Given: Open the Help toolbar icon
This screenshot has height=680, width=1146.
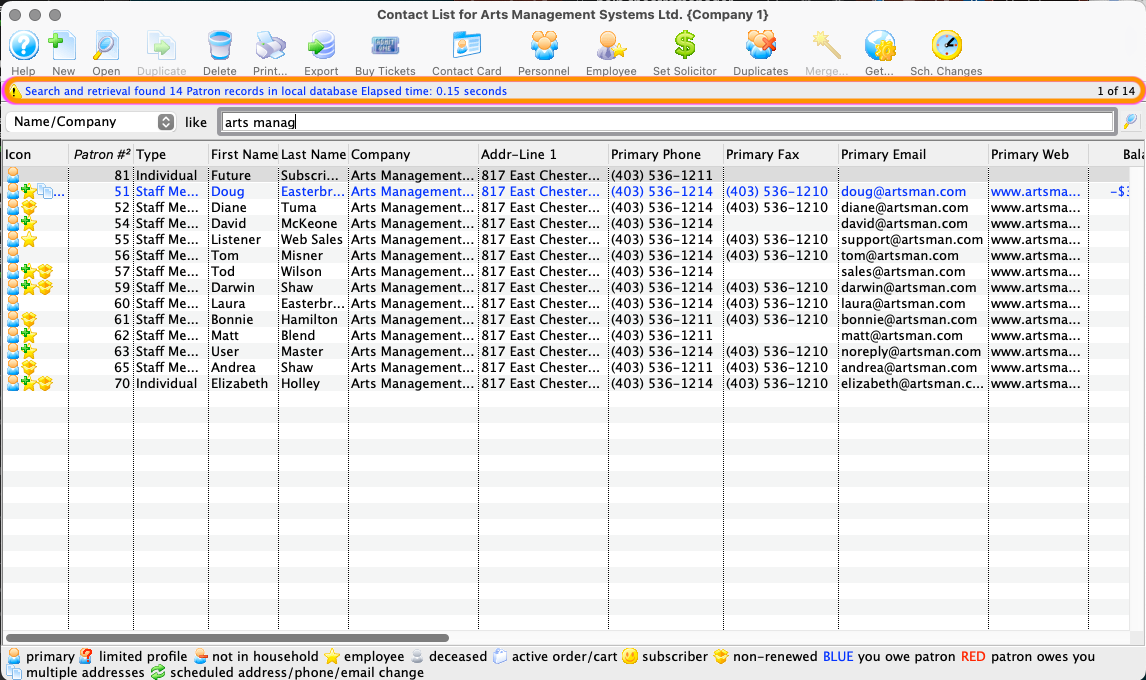Looking at the screenshot, I should click(23, 46).
